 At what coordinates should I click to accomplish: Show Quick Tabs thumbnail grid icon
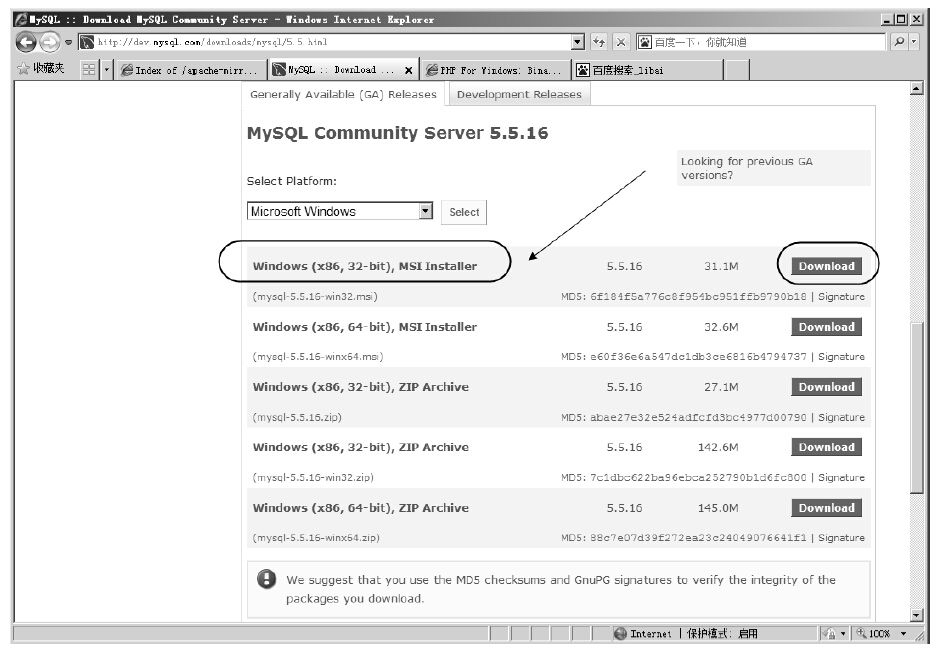point(89,70)
